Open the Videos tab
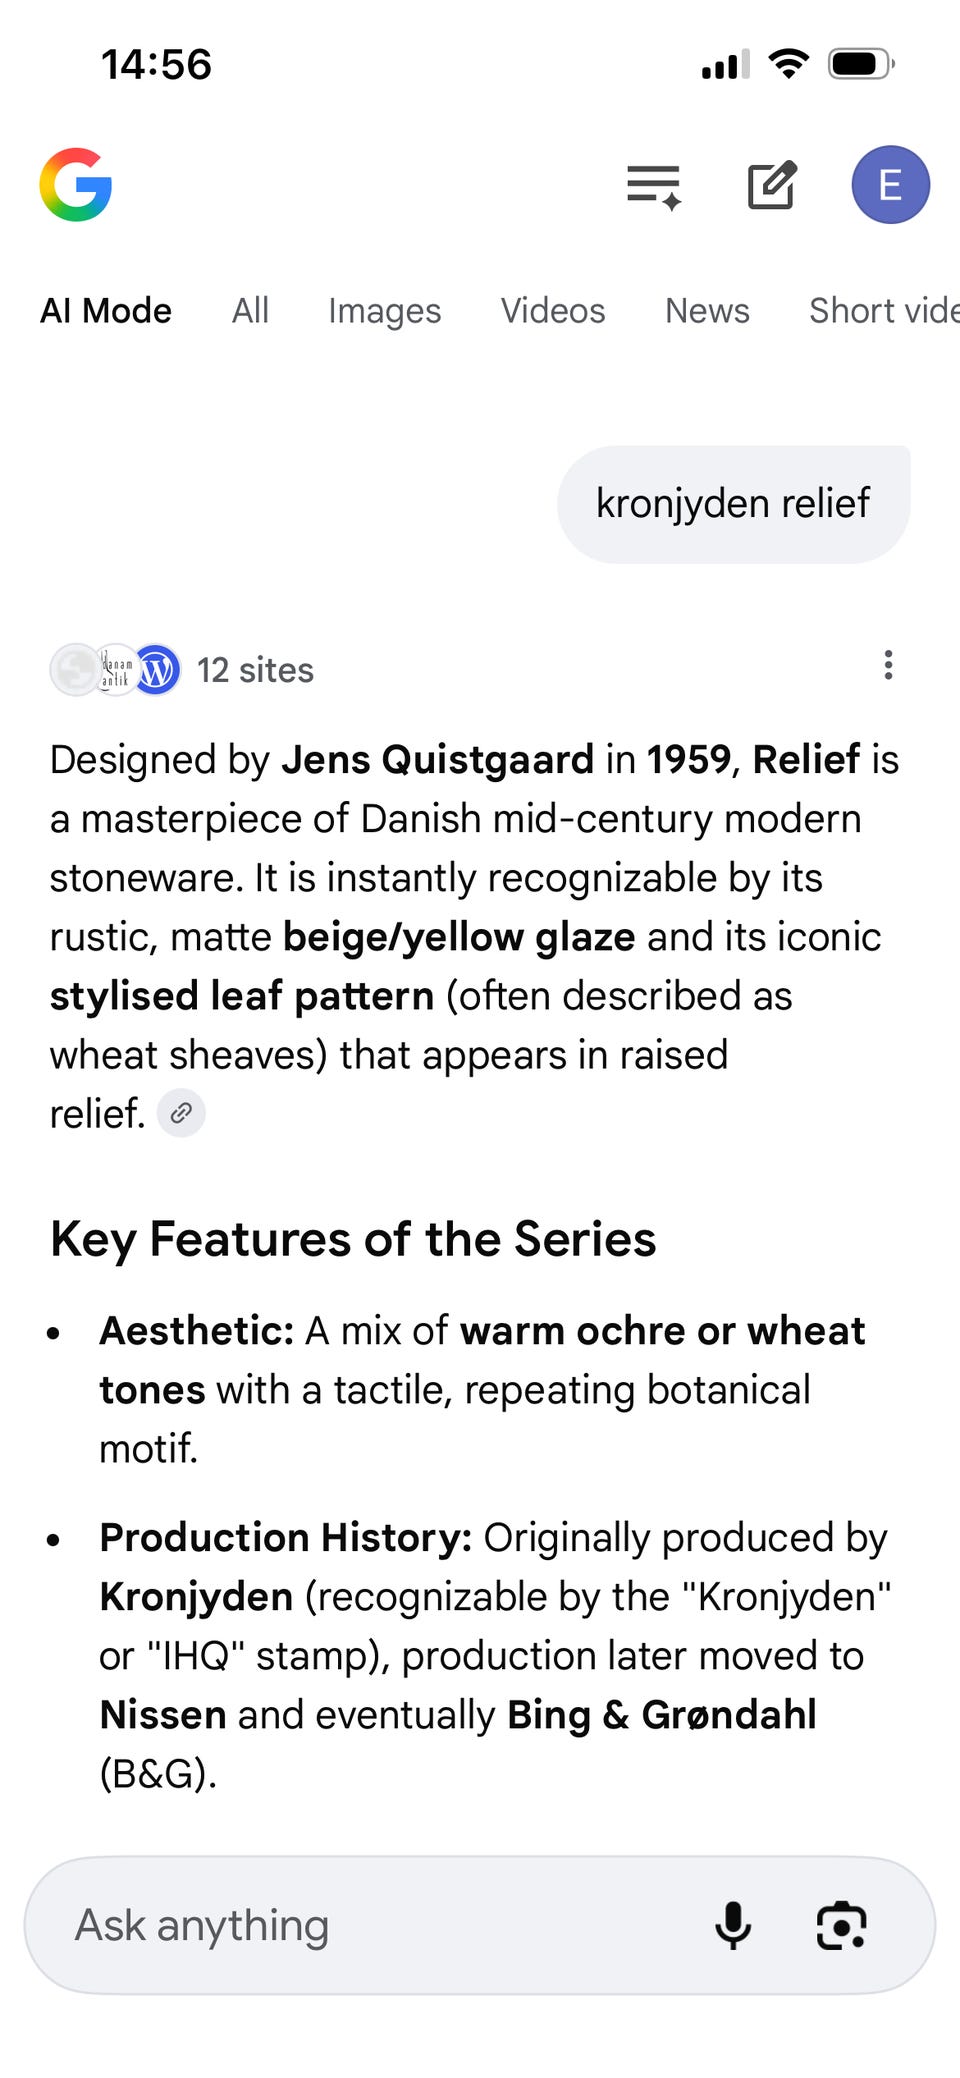Image resolution: width=960 pixels, height=2078 pixels. [x=553, y=311]
